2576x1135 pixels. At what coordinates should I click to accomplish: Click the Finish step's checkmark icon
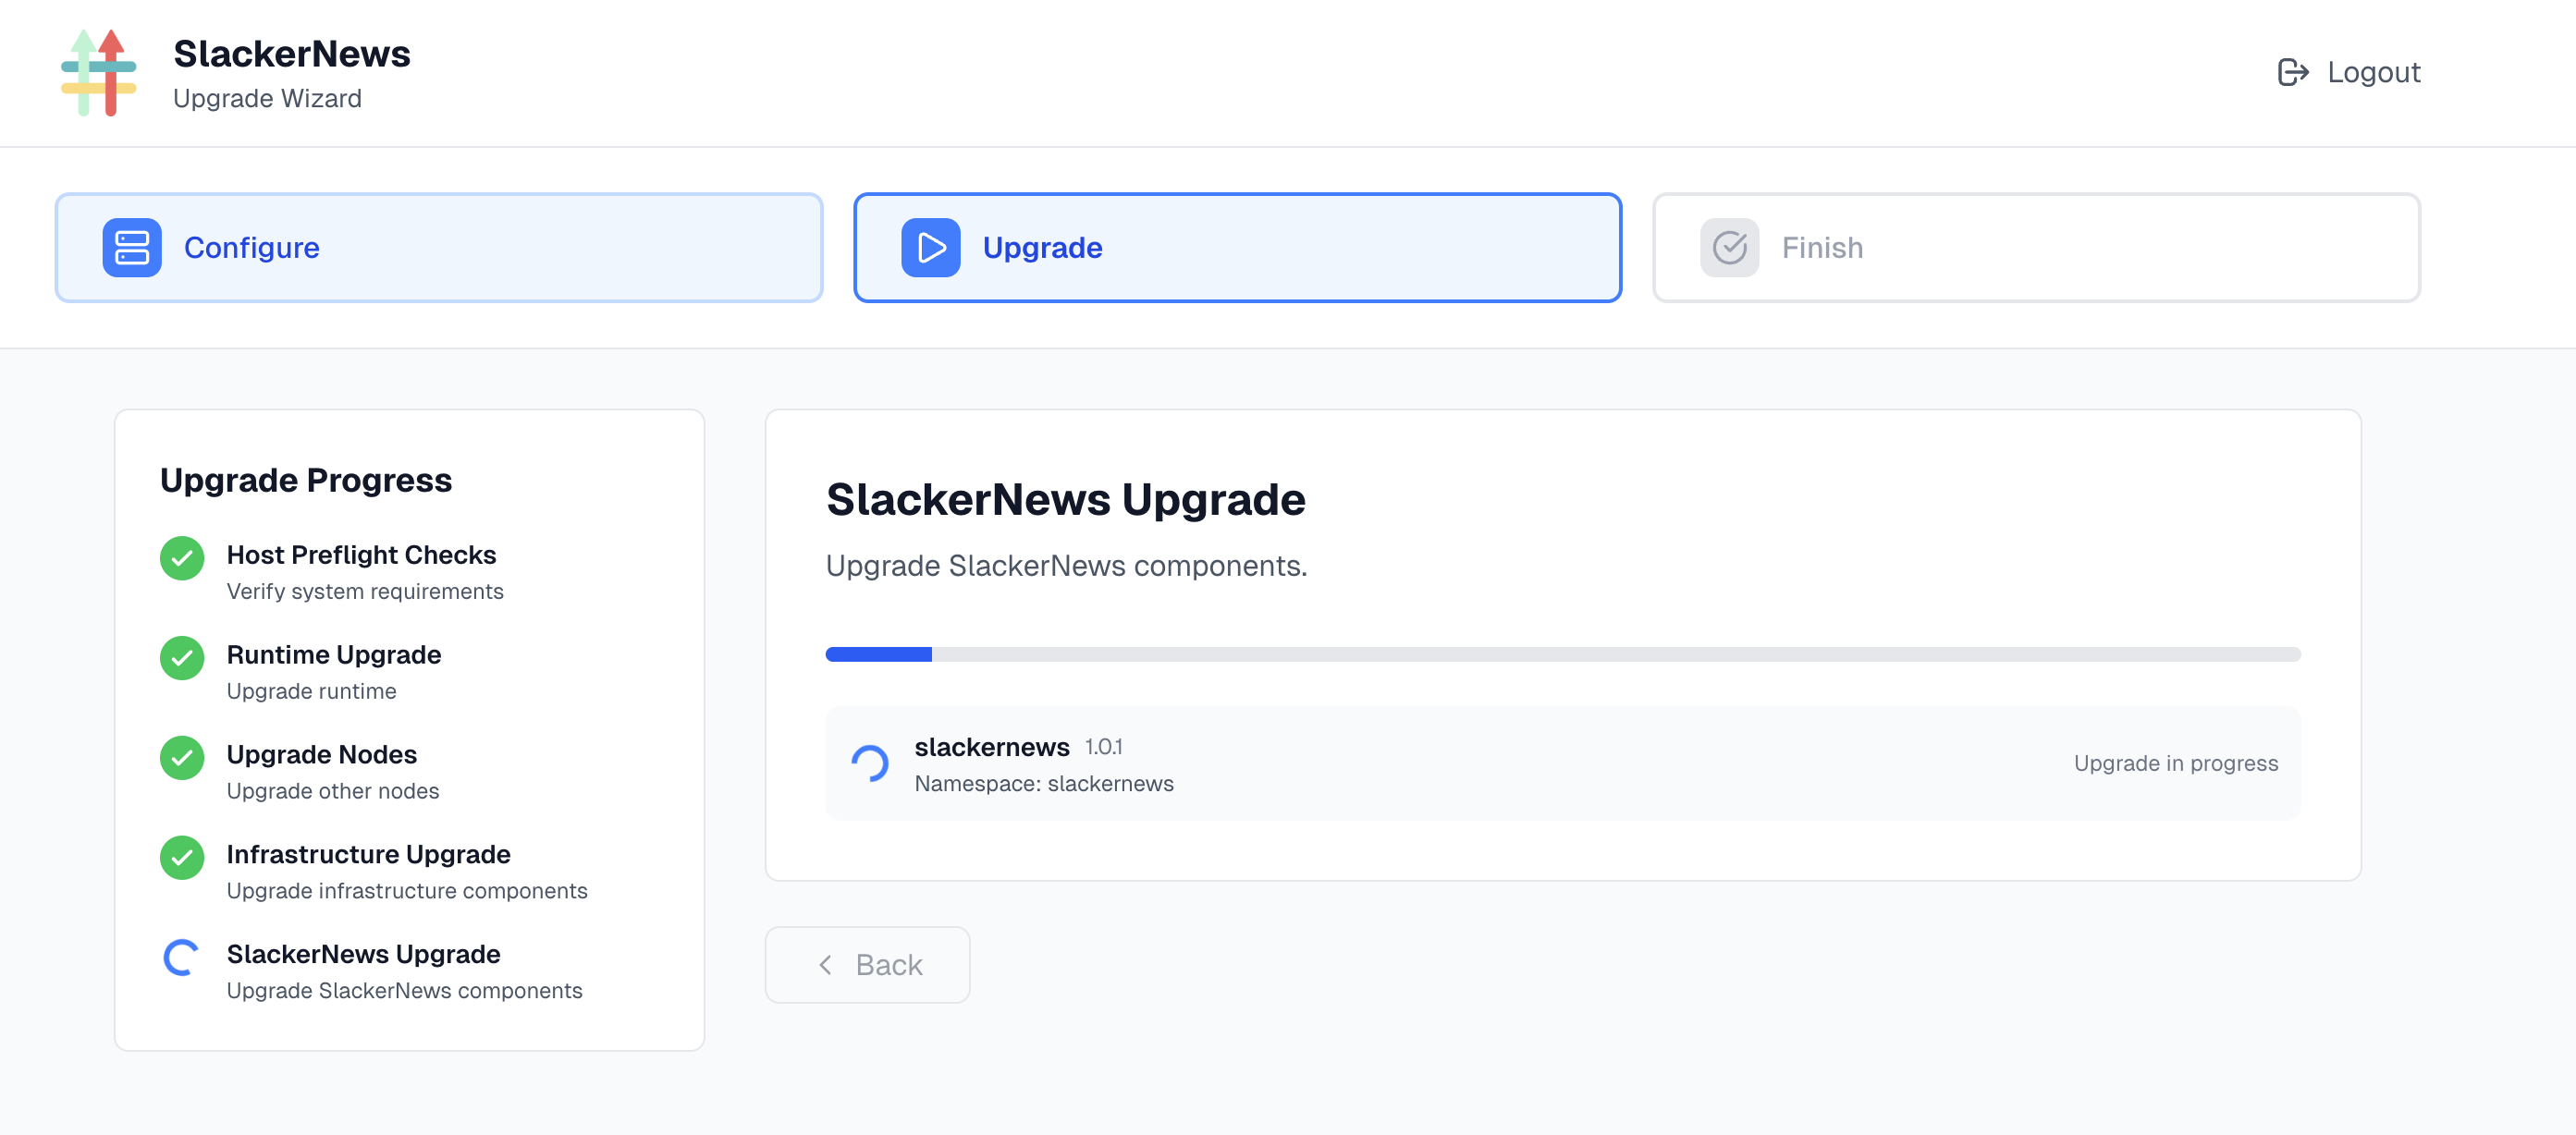(x=1729, y=247)
